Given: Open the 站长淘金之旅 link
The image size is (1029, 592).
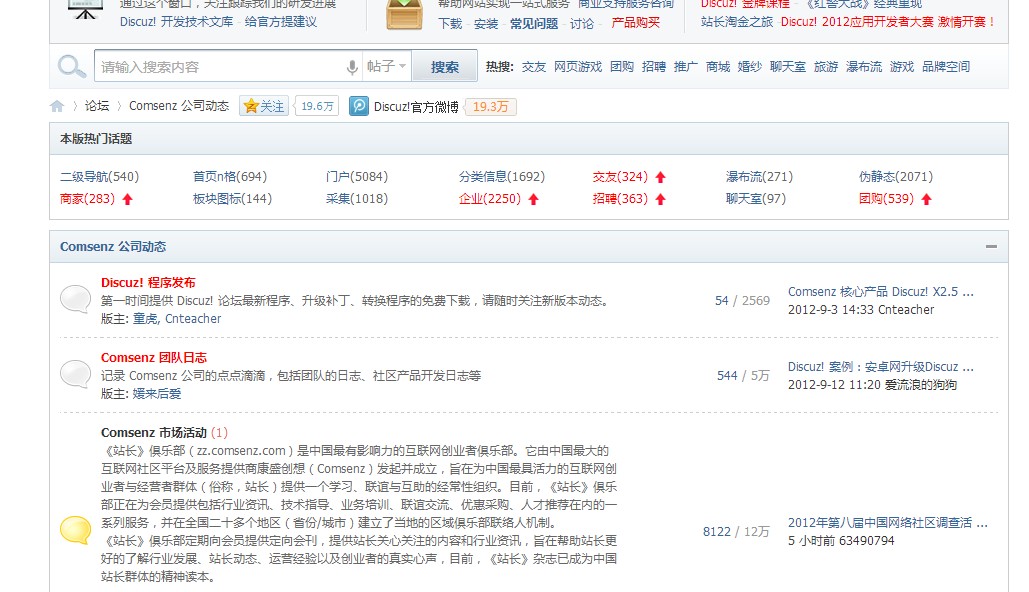Looking at the screenshot, I should 737,22.
